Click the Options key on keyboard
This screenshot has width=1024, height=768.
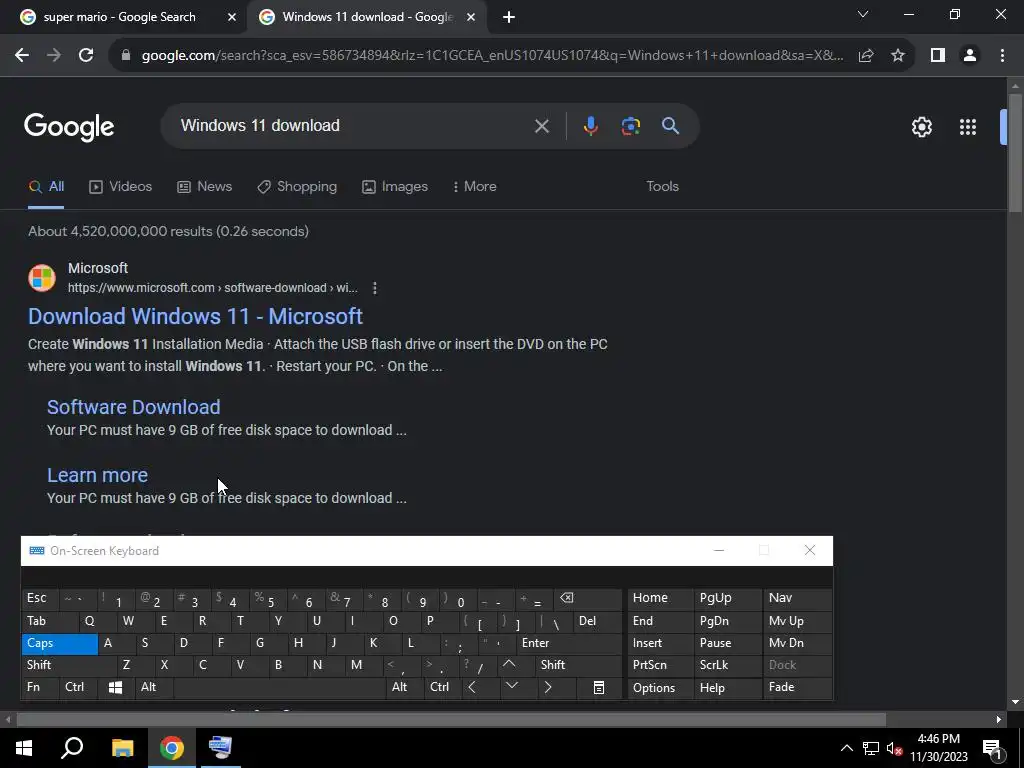pos(660,688)
